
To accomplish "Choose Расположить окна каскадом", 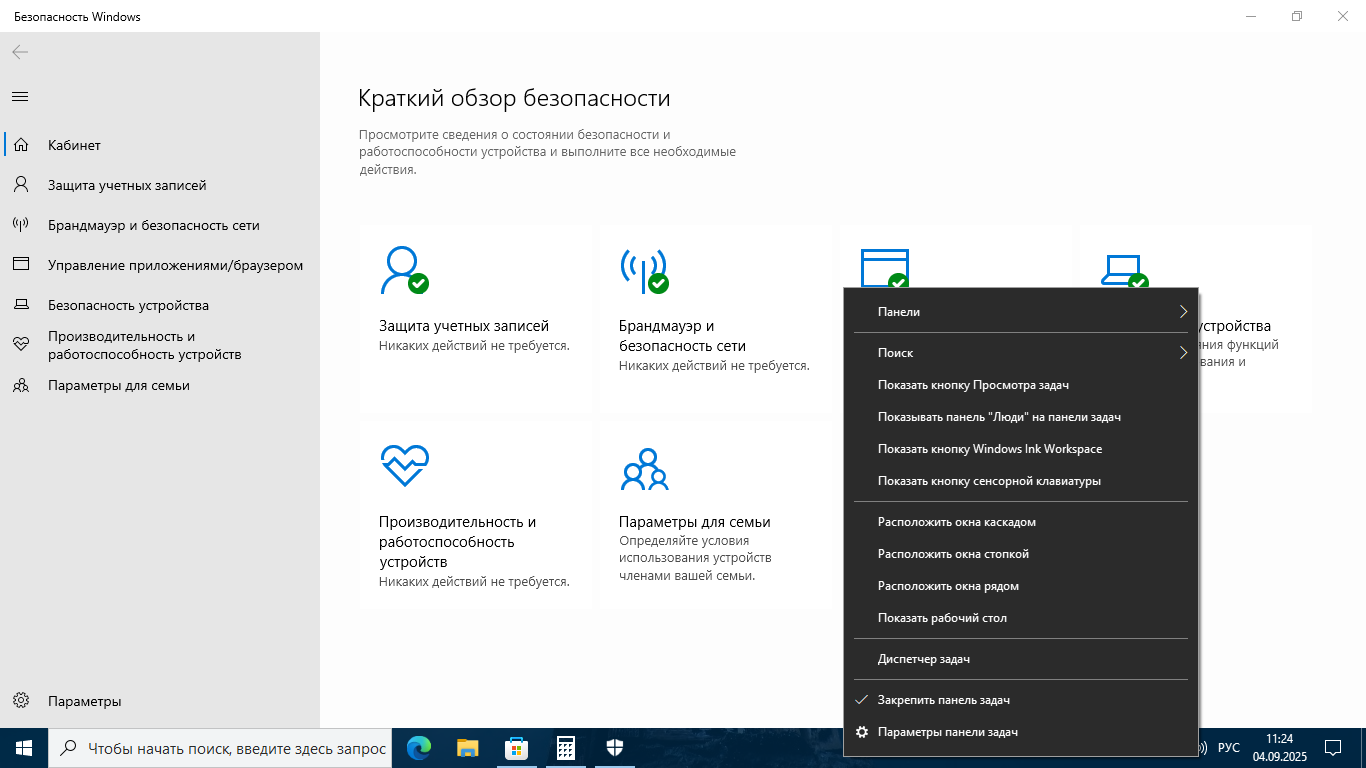I will 1021,522.
